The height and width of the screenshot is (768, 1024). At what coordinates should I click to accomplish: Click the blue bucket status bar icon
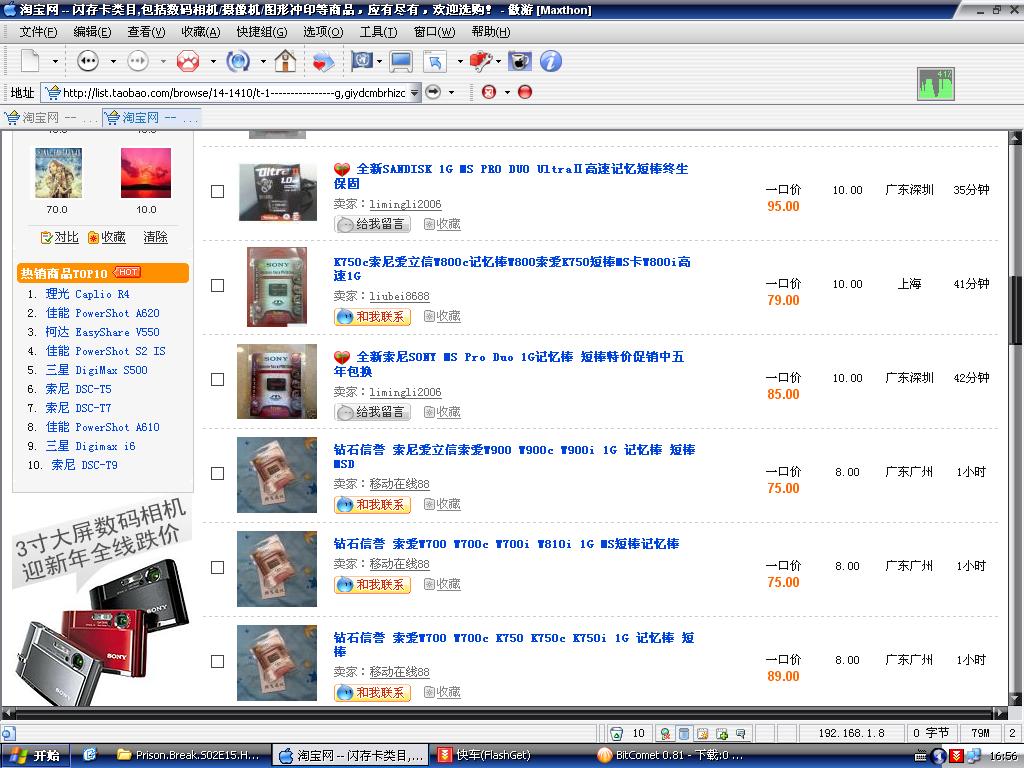tap(684, 733)
